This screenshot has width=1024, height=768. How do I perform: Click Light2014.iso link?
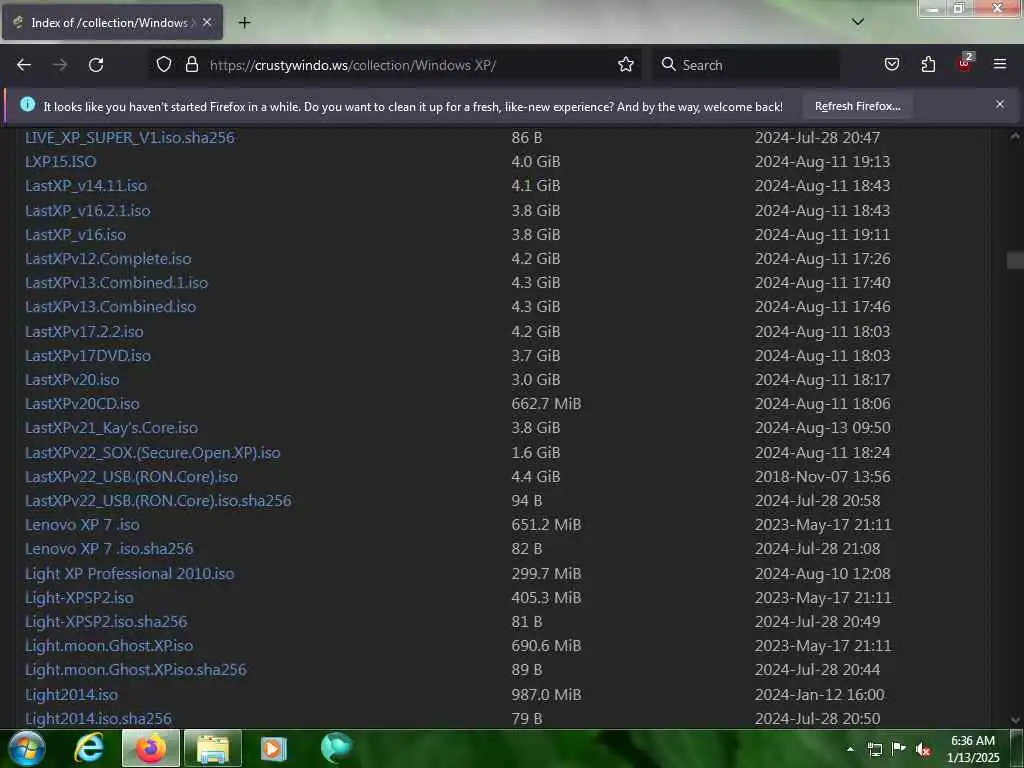pyautogui.click(x=71, y=694)
